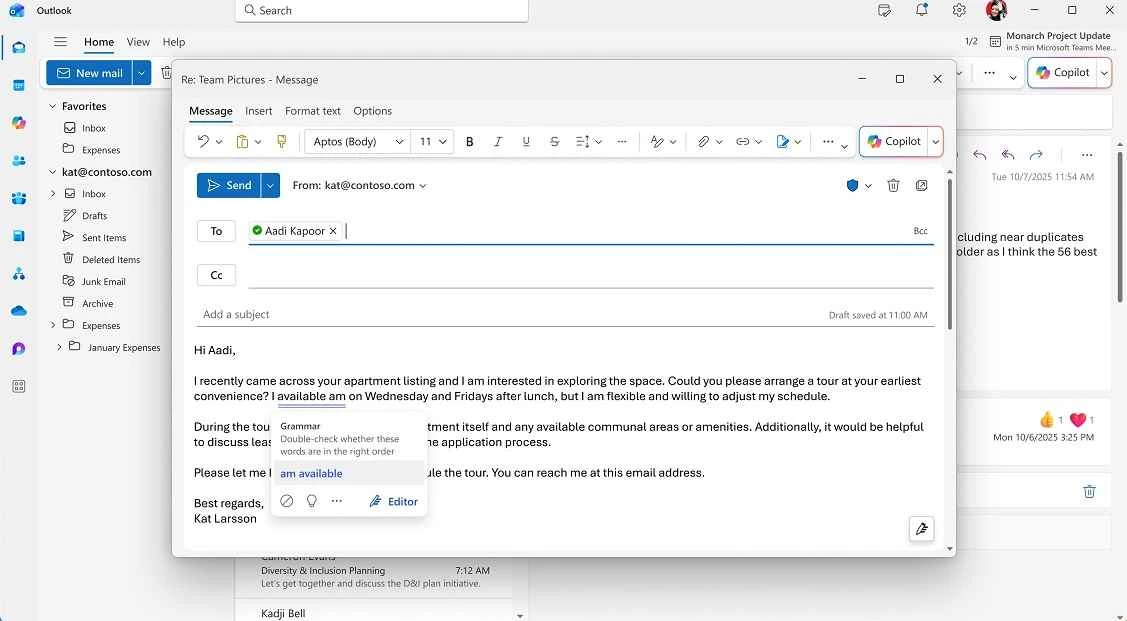Select the Drafts folder

[94, 216]
